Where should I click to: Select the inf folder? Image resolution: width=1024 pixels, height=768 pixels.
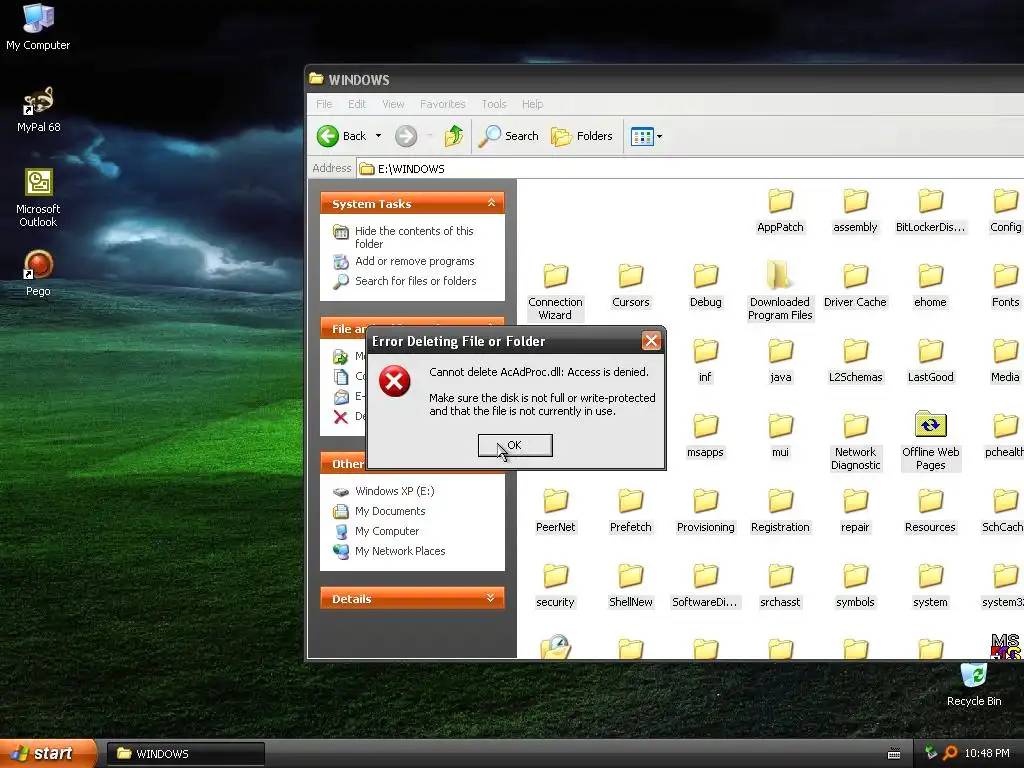point(705,360)
